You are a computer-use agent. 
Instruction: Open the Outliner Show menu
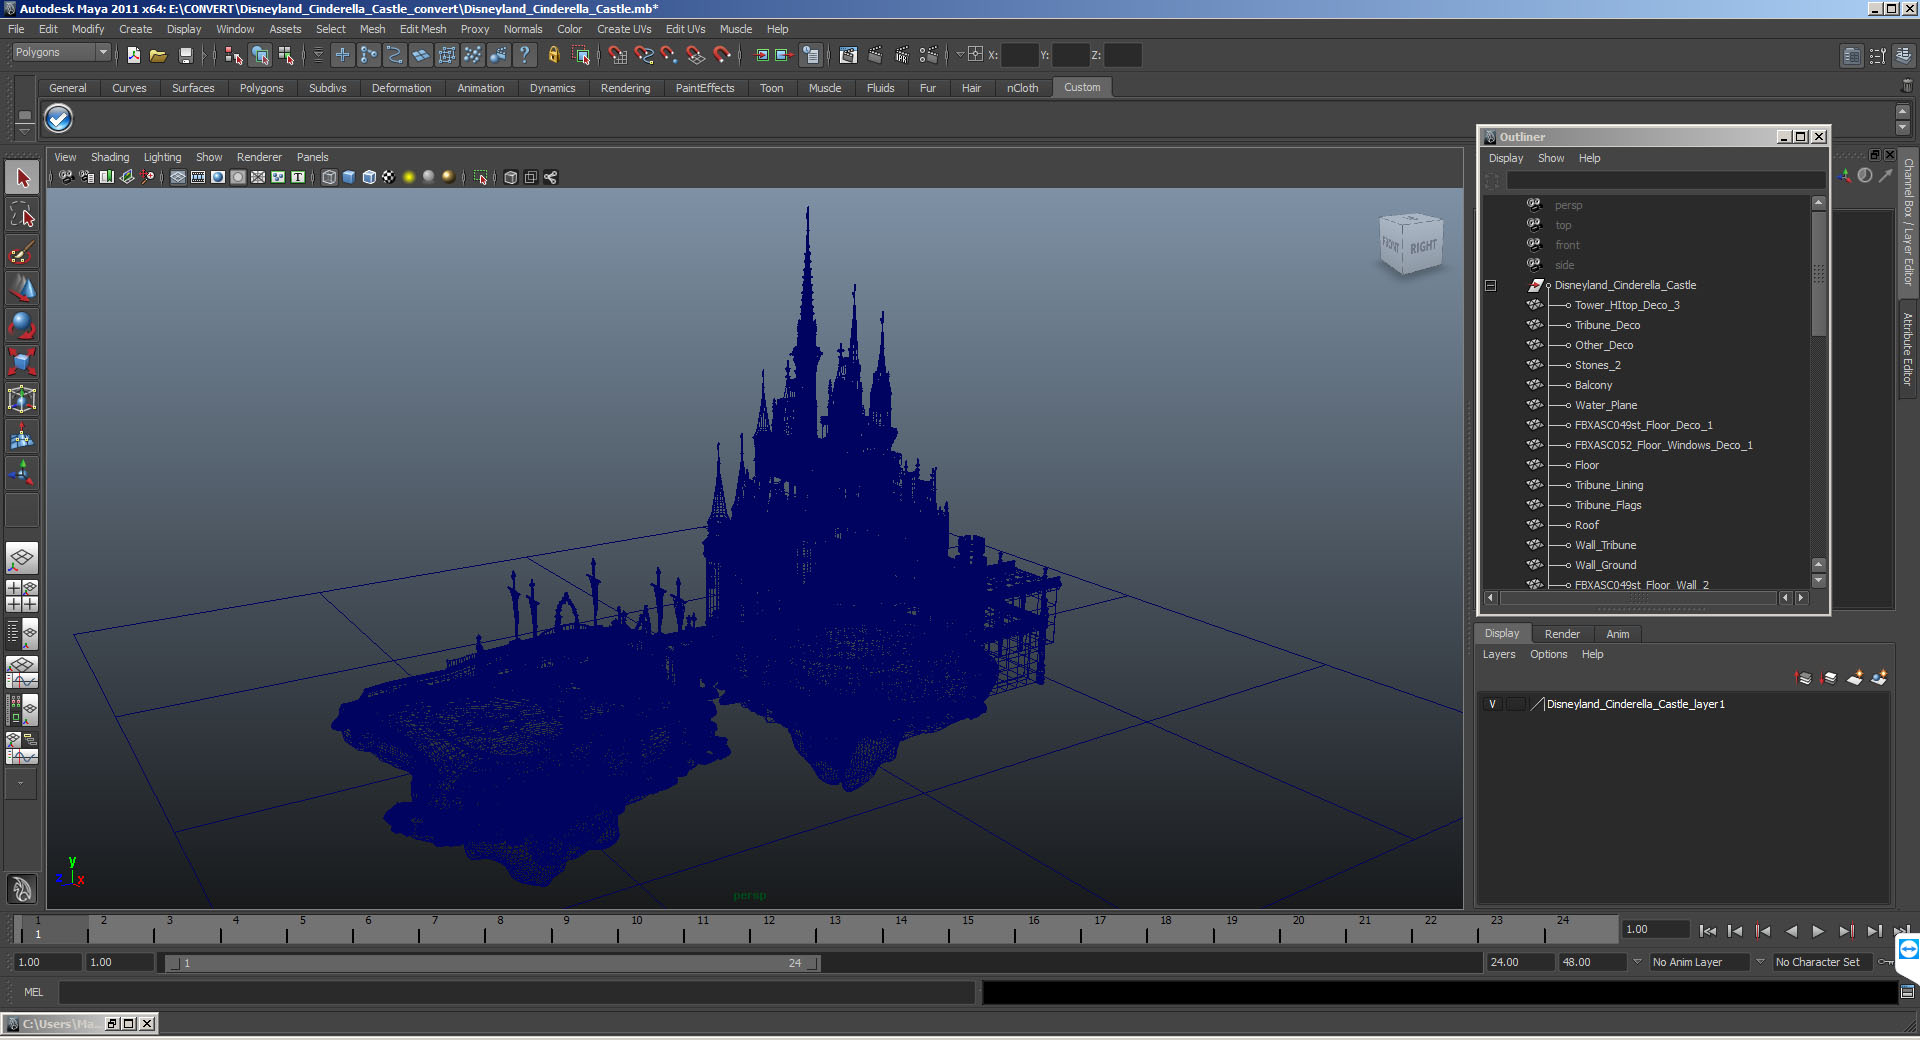tap(1551, 158)
